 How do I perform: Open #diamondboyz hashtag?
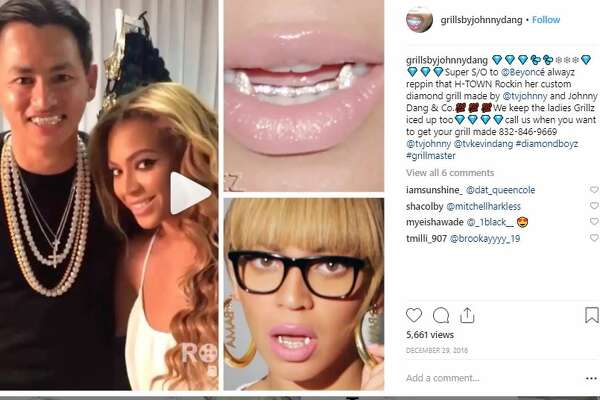pyautogui.click(x=547, y=144)
